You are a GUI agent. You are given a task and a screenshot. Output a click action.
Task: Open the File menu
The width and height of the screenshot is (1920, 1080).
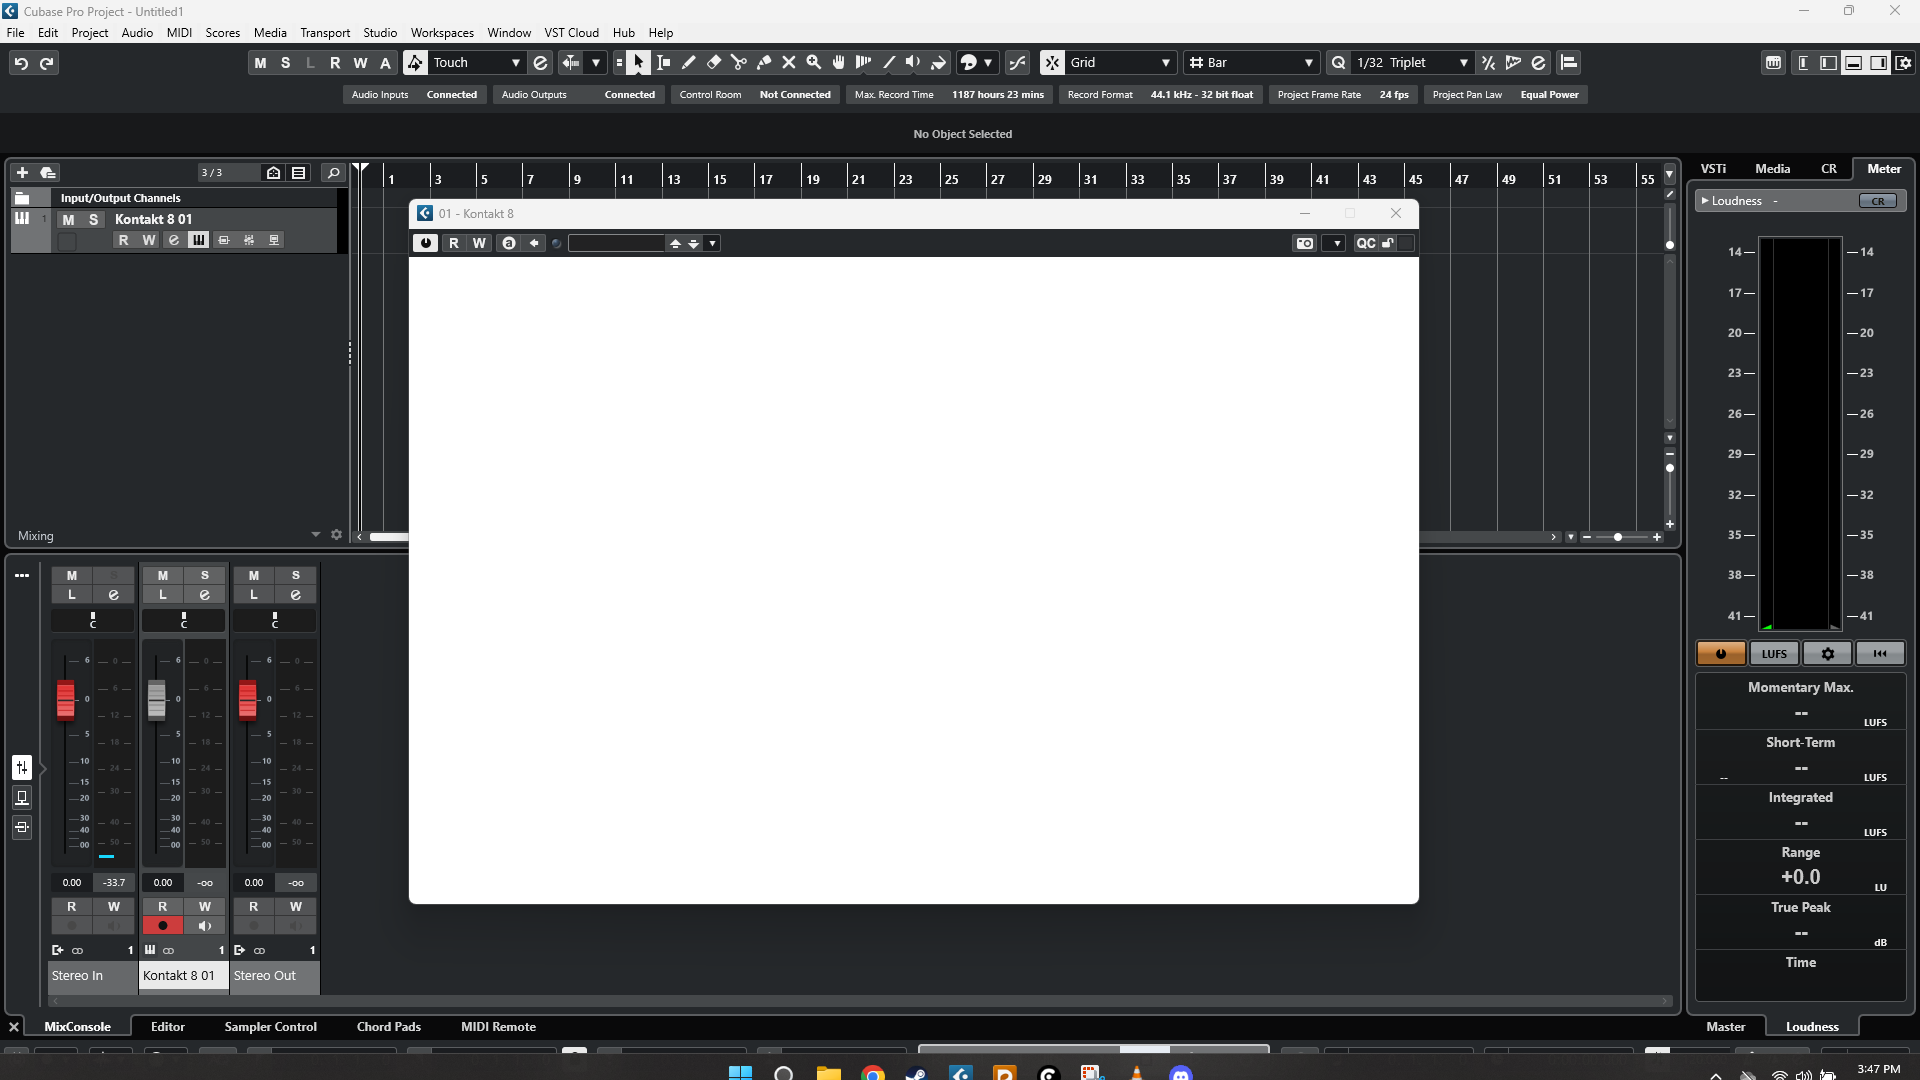pos(15,32)
